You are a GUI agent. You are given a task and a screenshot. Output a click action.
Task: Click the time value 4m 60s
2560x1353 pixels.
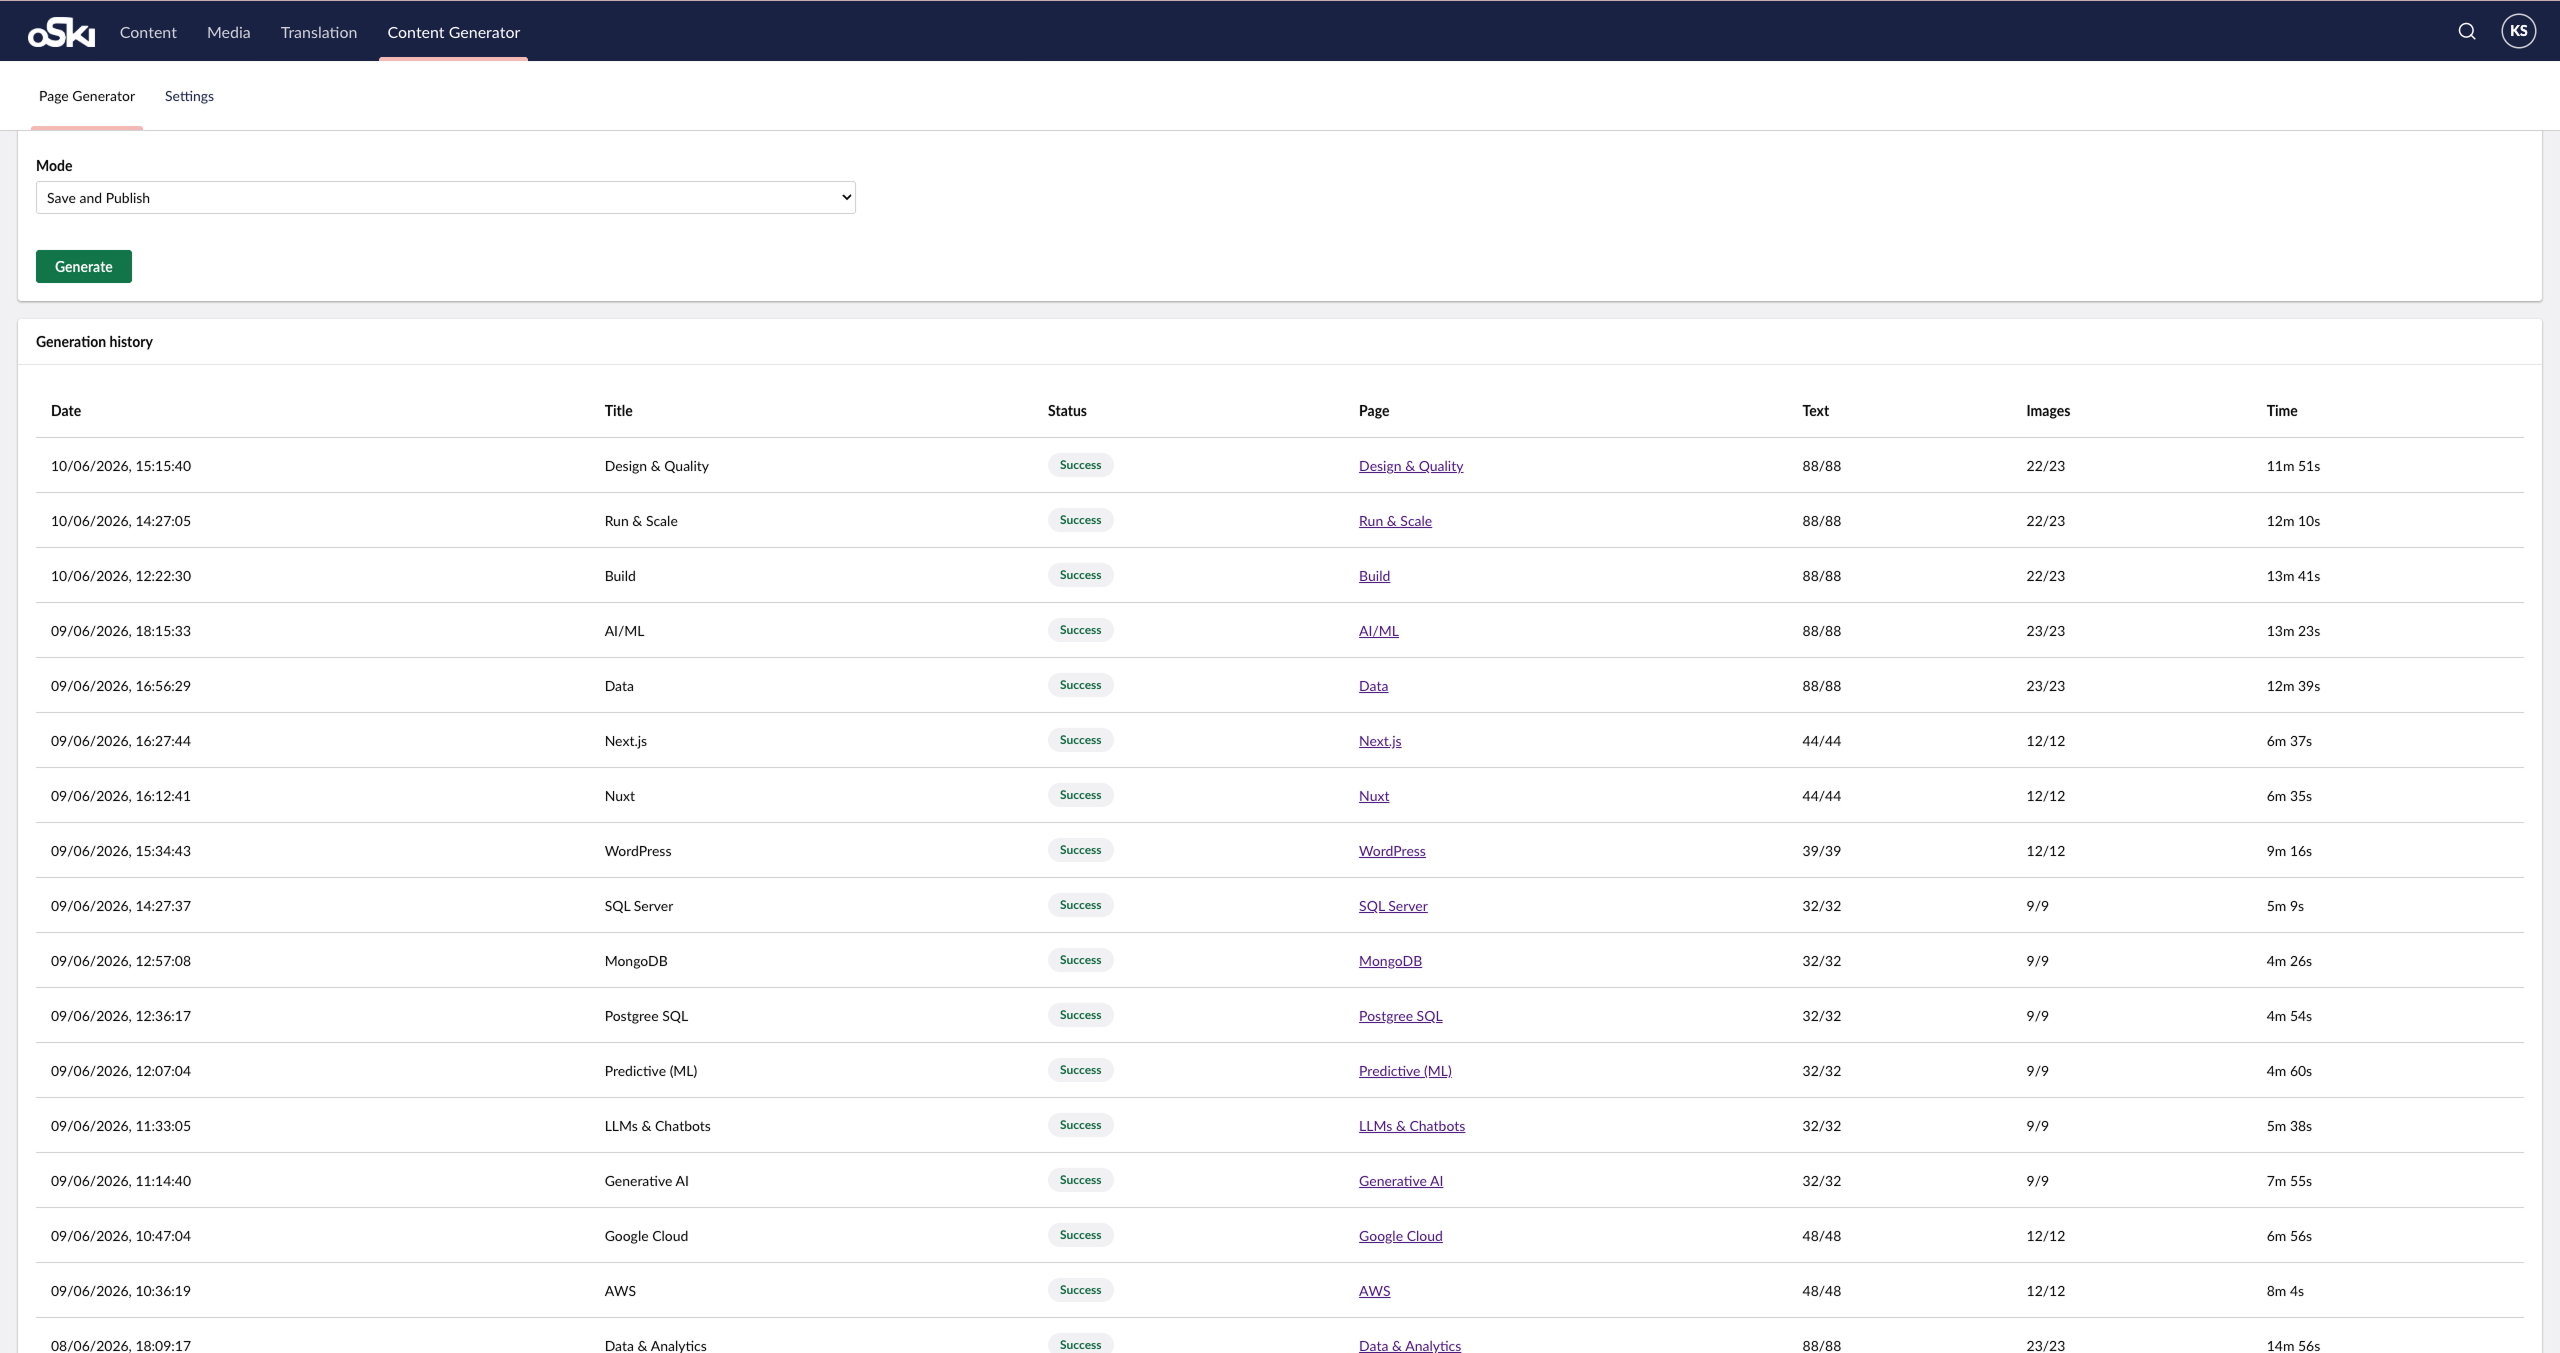click(x=2289, y=1071)
